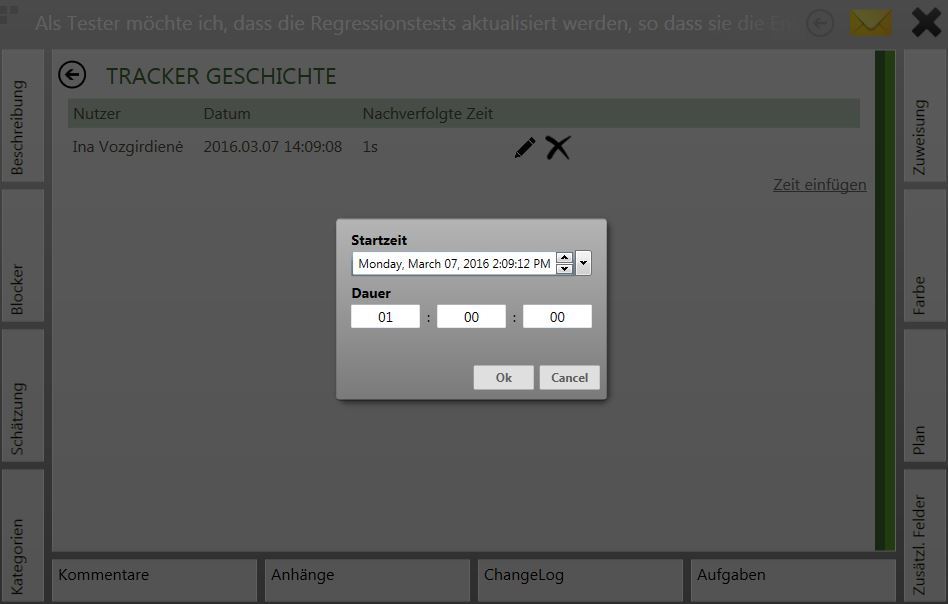Open the Startzeit date picker dropdown
948x604 pixels.
[584, 263]
